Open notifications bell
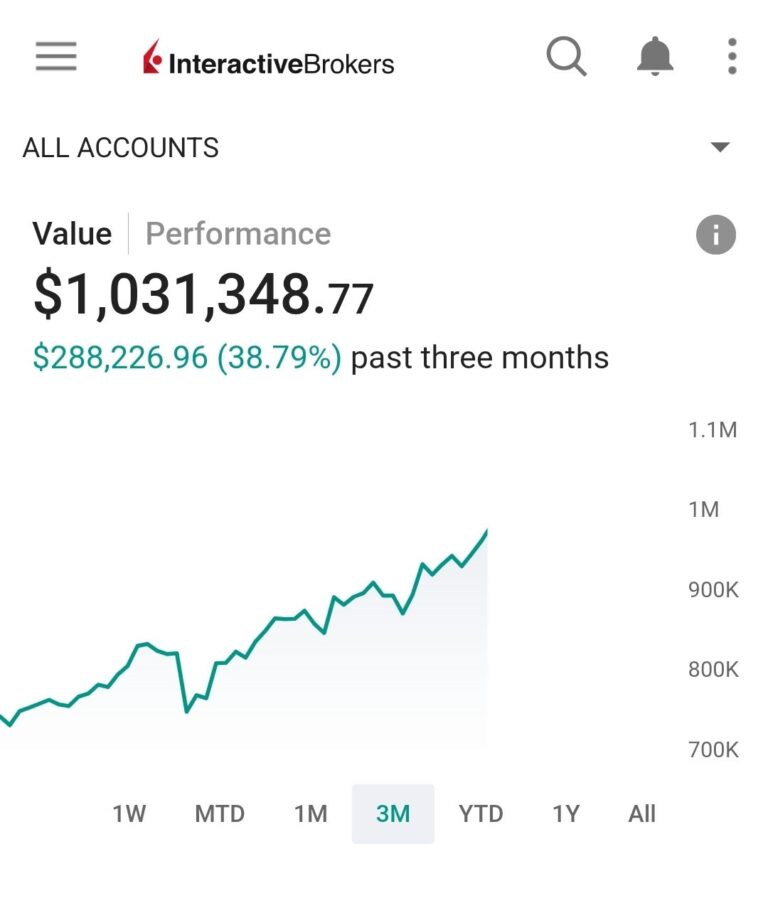Viewport: 768px width, 908px height. pyautogui.click(x=656, y=57)
